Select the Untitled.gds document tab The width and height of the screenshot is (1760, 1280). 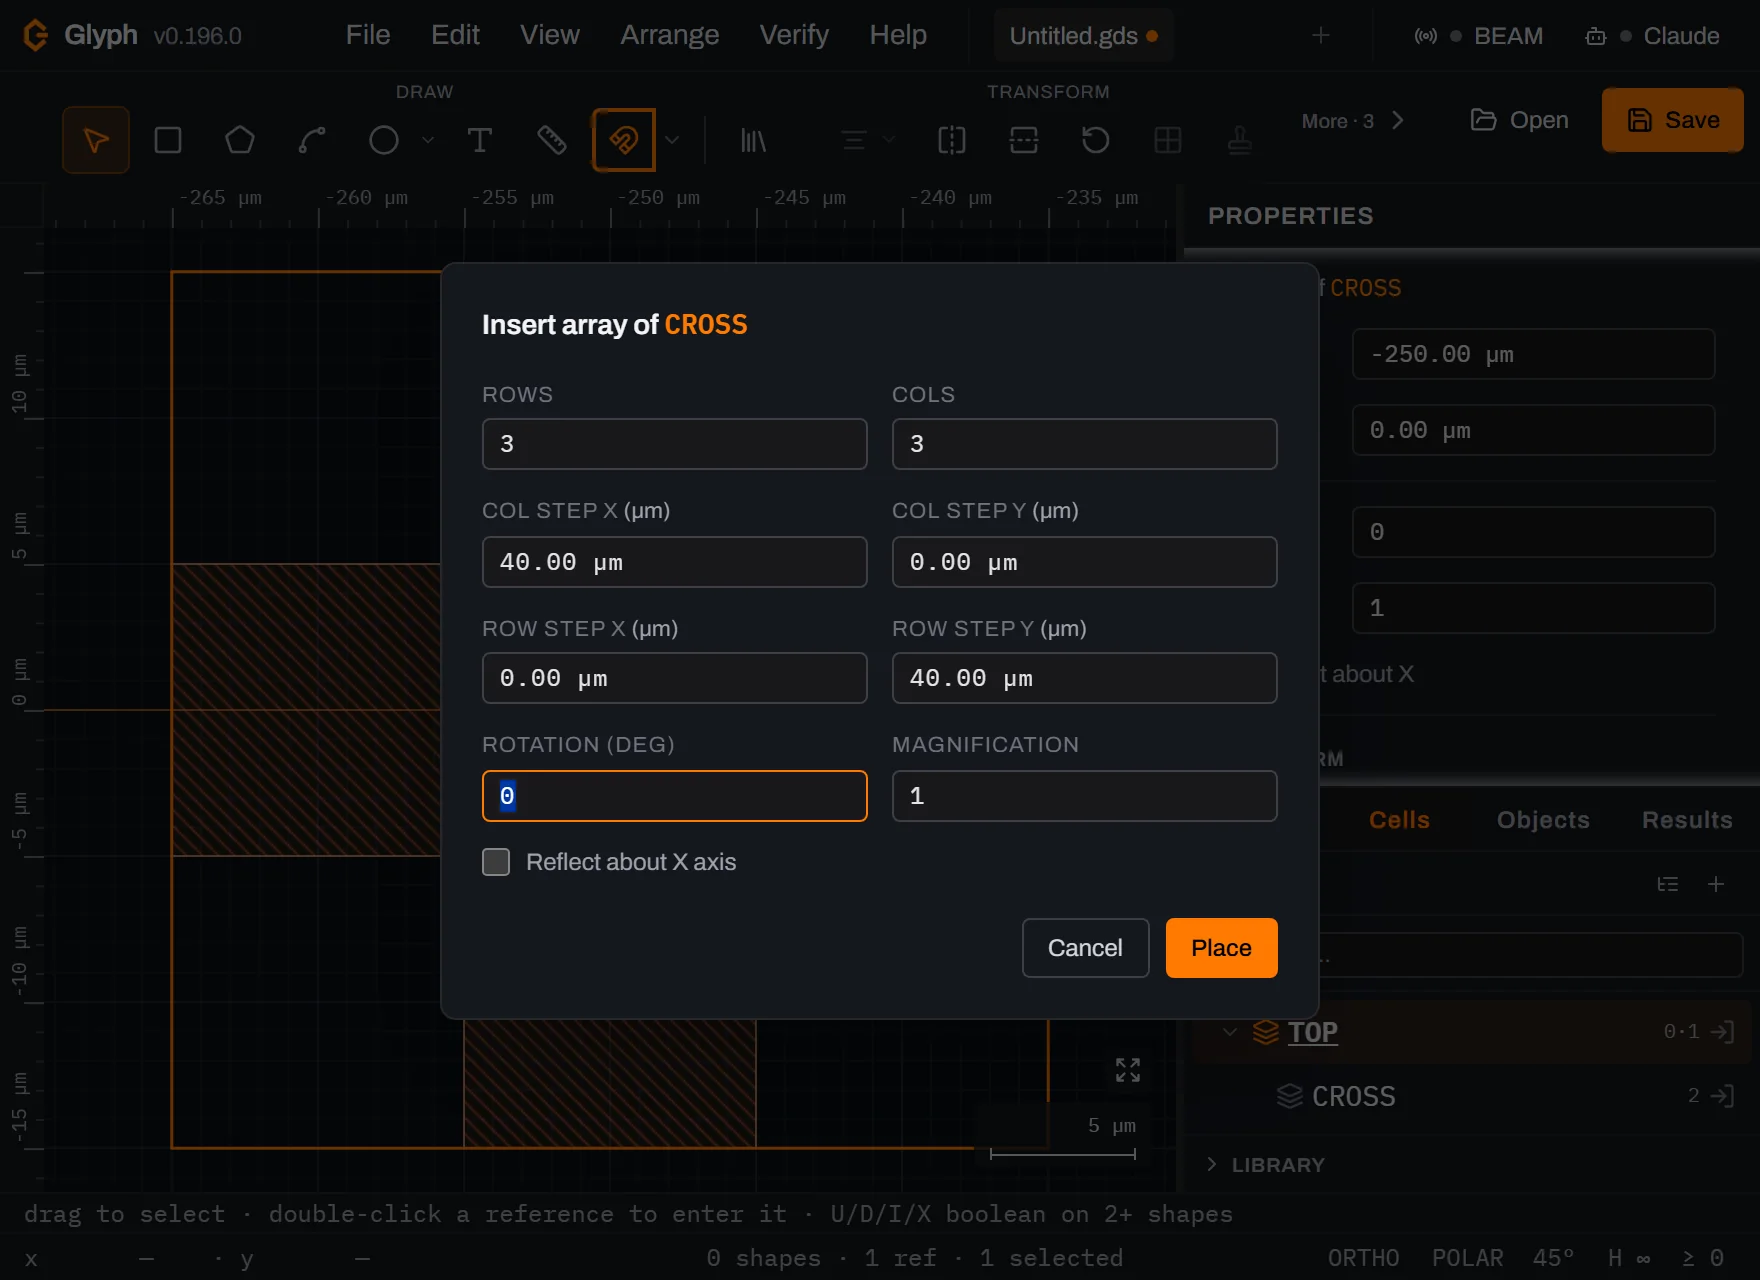[1083, 36]
